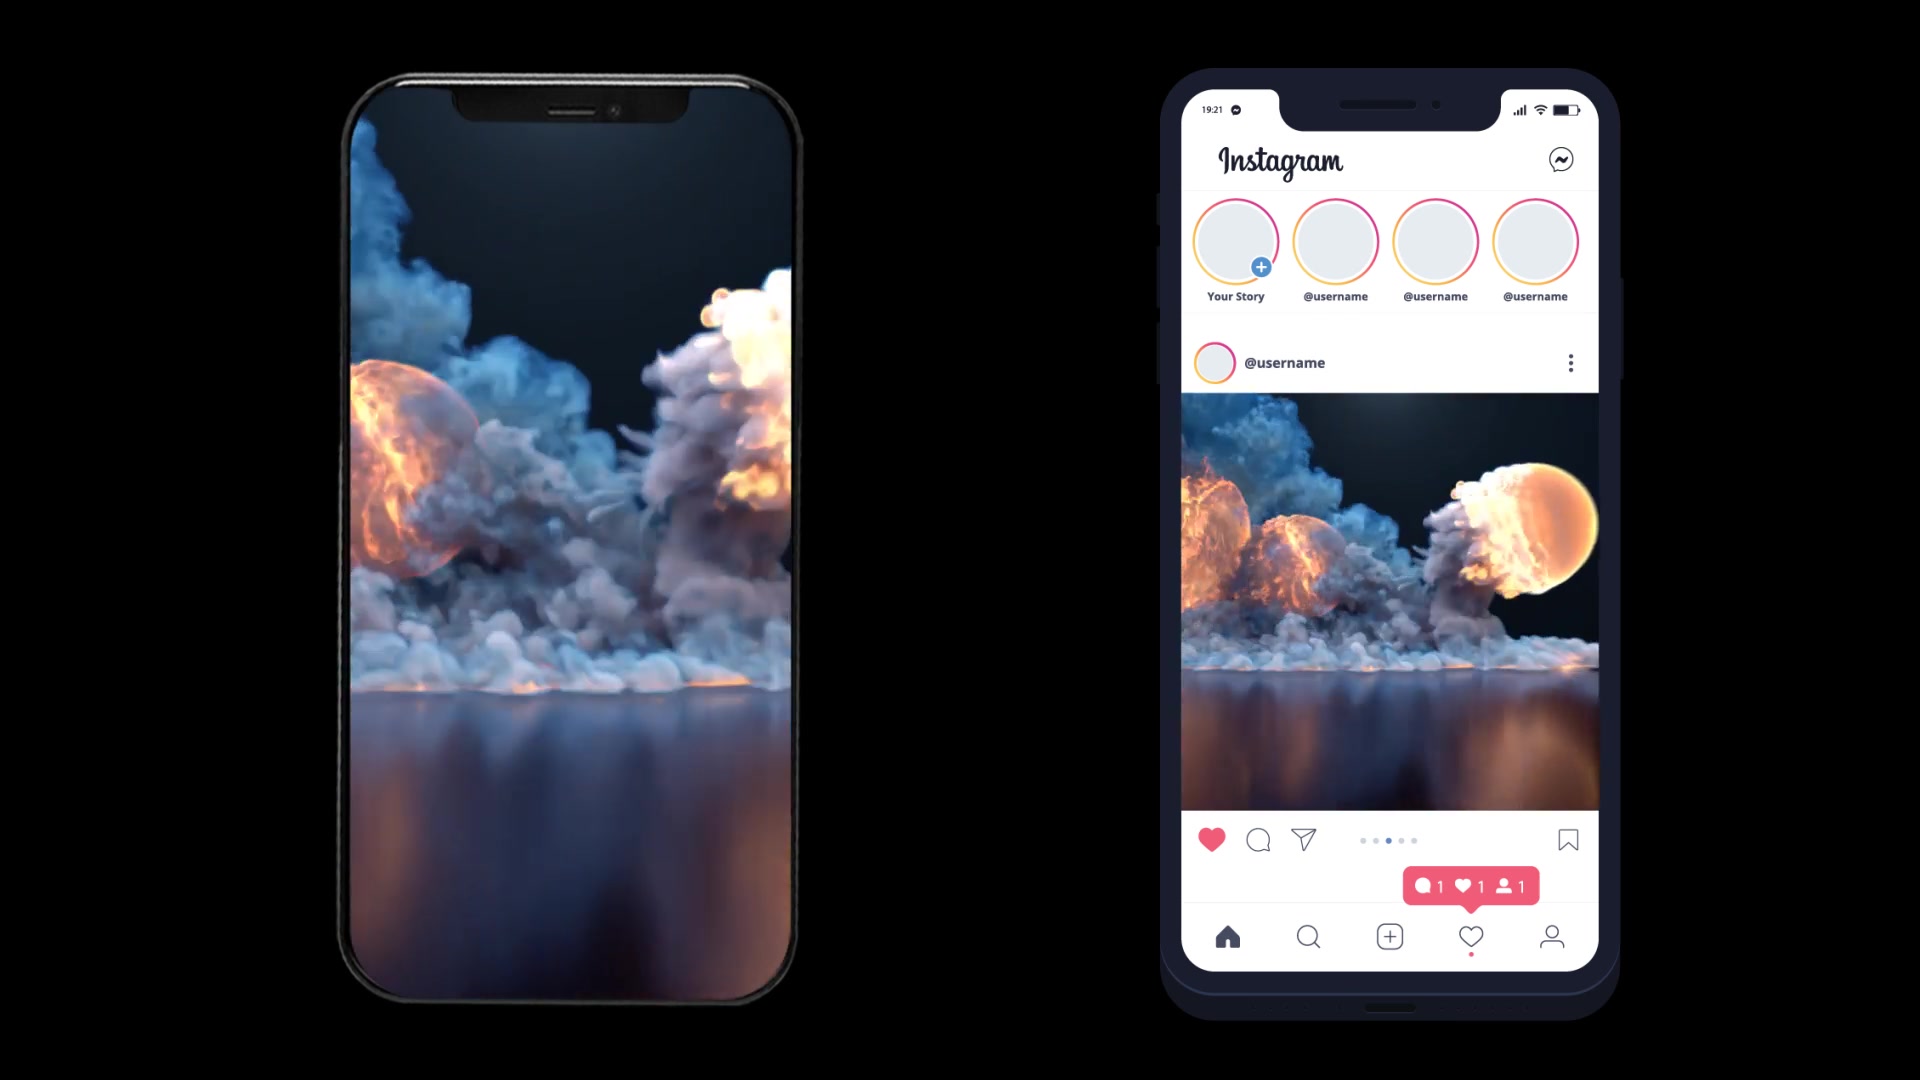The width and height of the screenshot is (1920, 1080).
Task: Navigate to Profile tab in bottom bar
Action: tap(1552, 936)
